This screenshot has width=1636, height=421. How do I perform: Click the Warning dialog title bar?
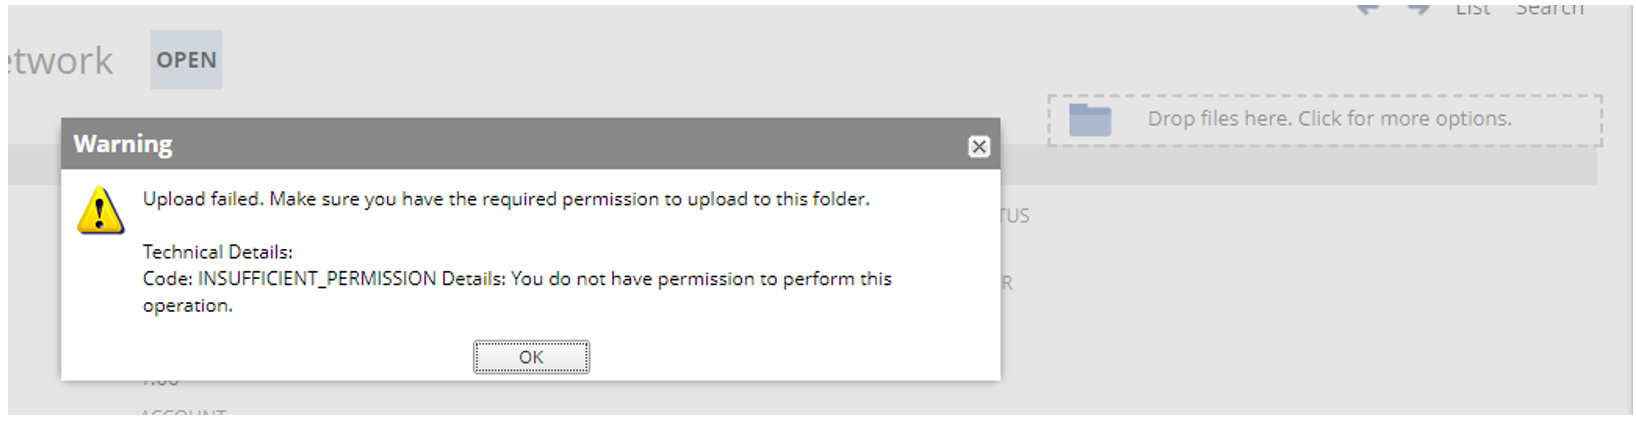500,144
